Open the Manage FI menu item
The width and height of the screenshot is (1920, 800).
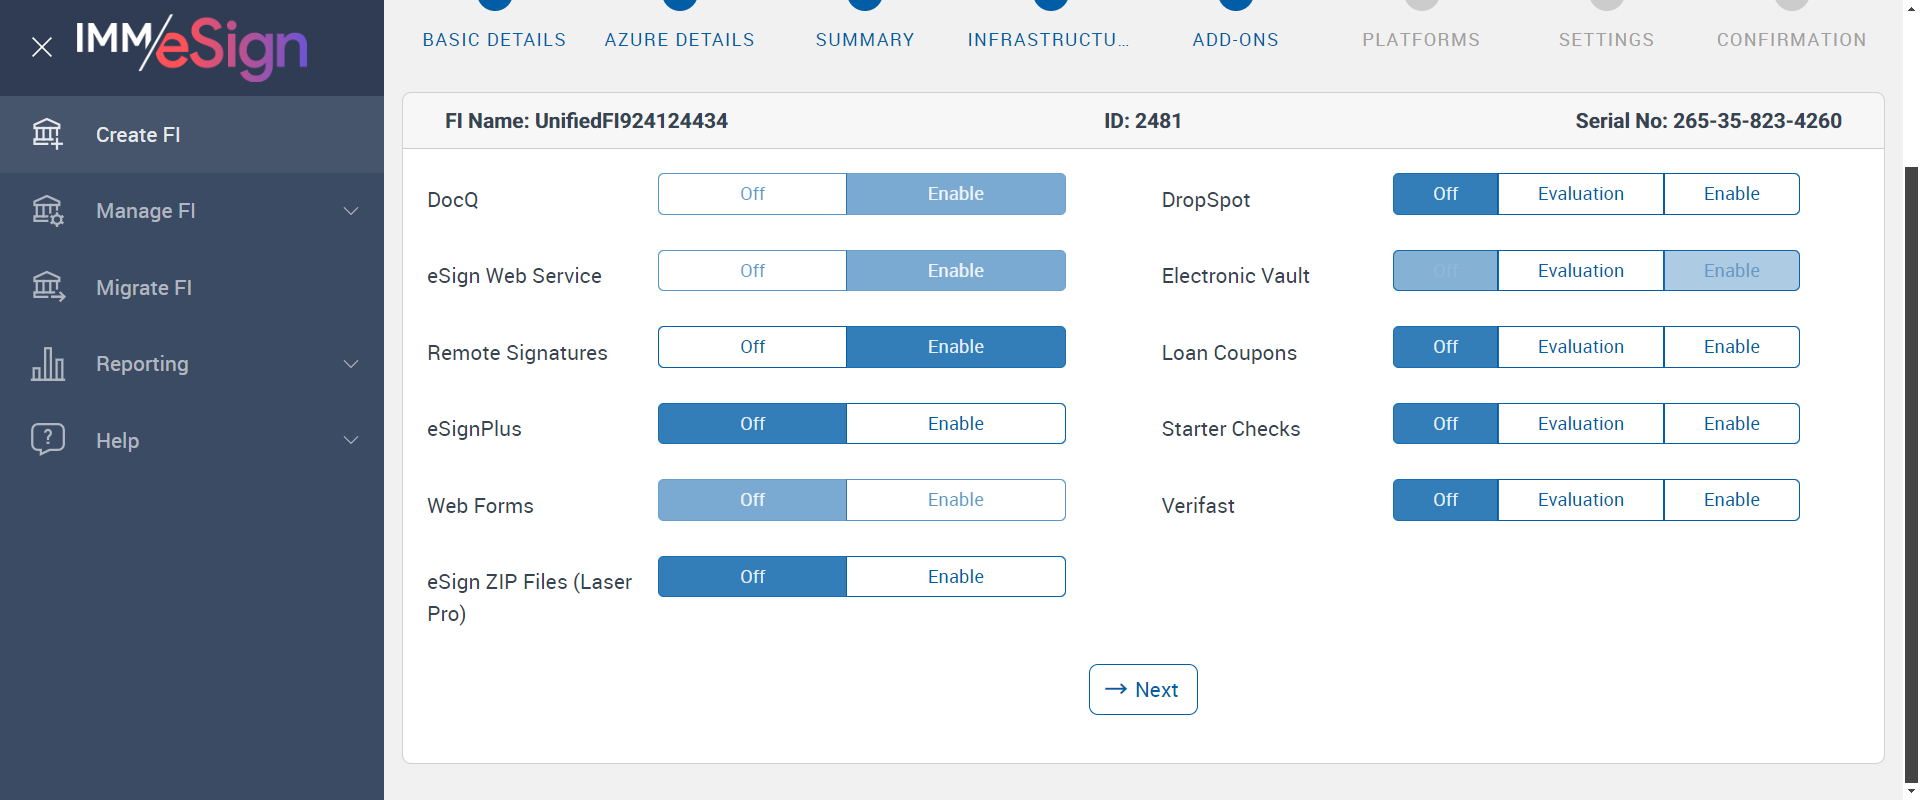point(192,211)
